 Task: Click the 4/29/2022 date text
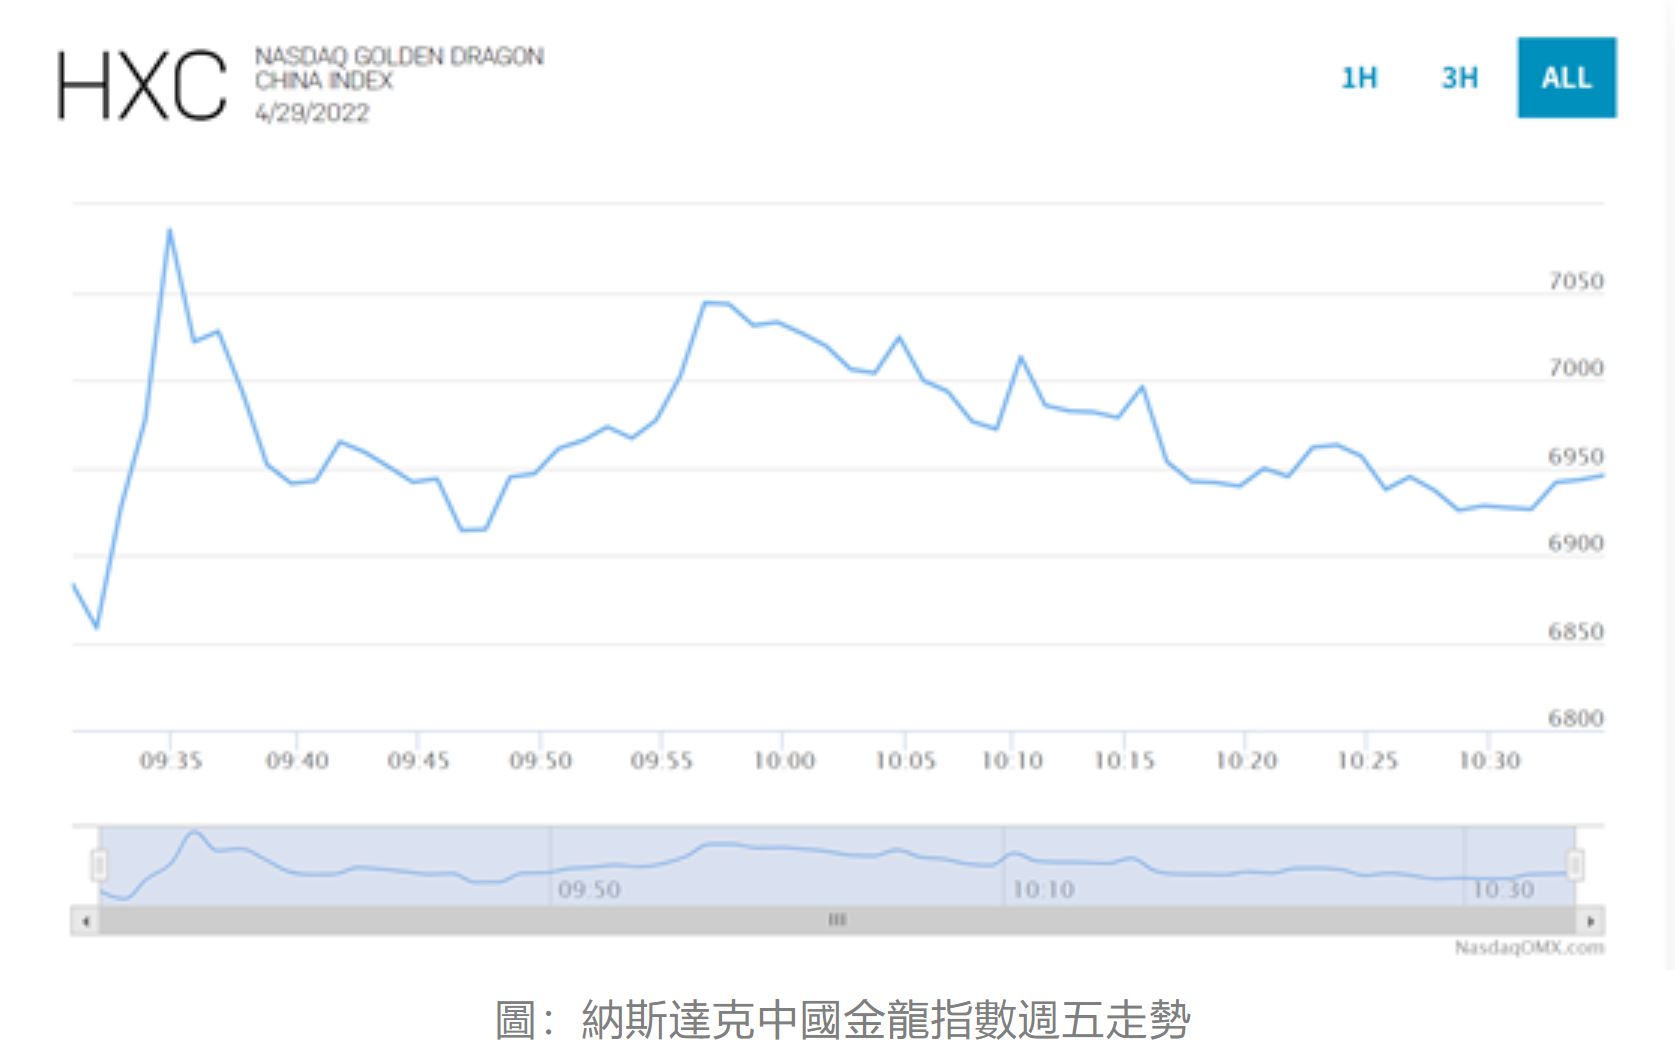312,113
